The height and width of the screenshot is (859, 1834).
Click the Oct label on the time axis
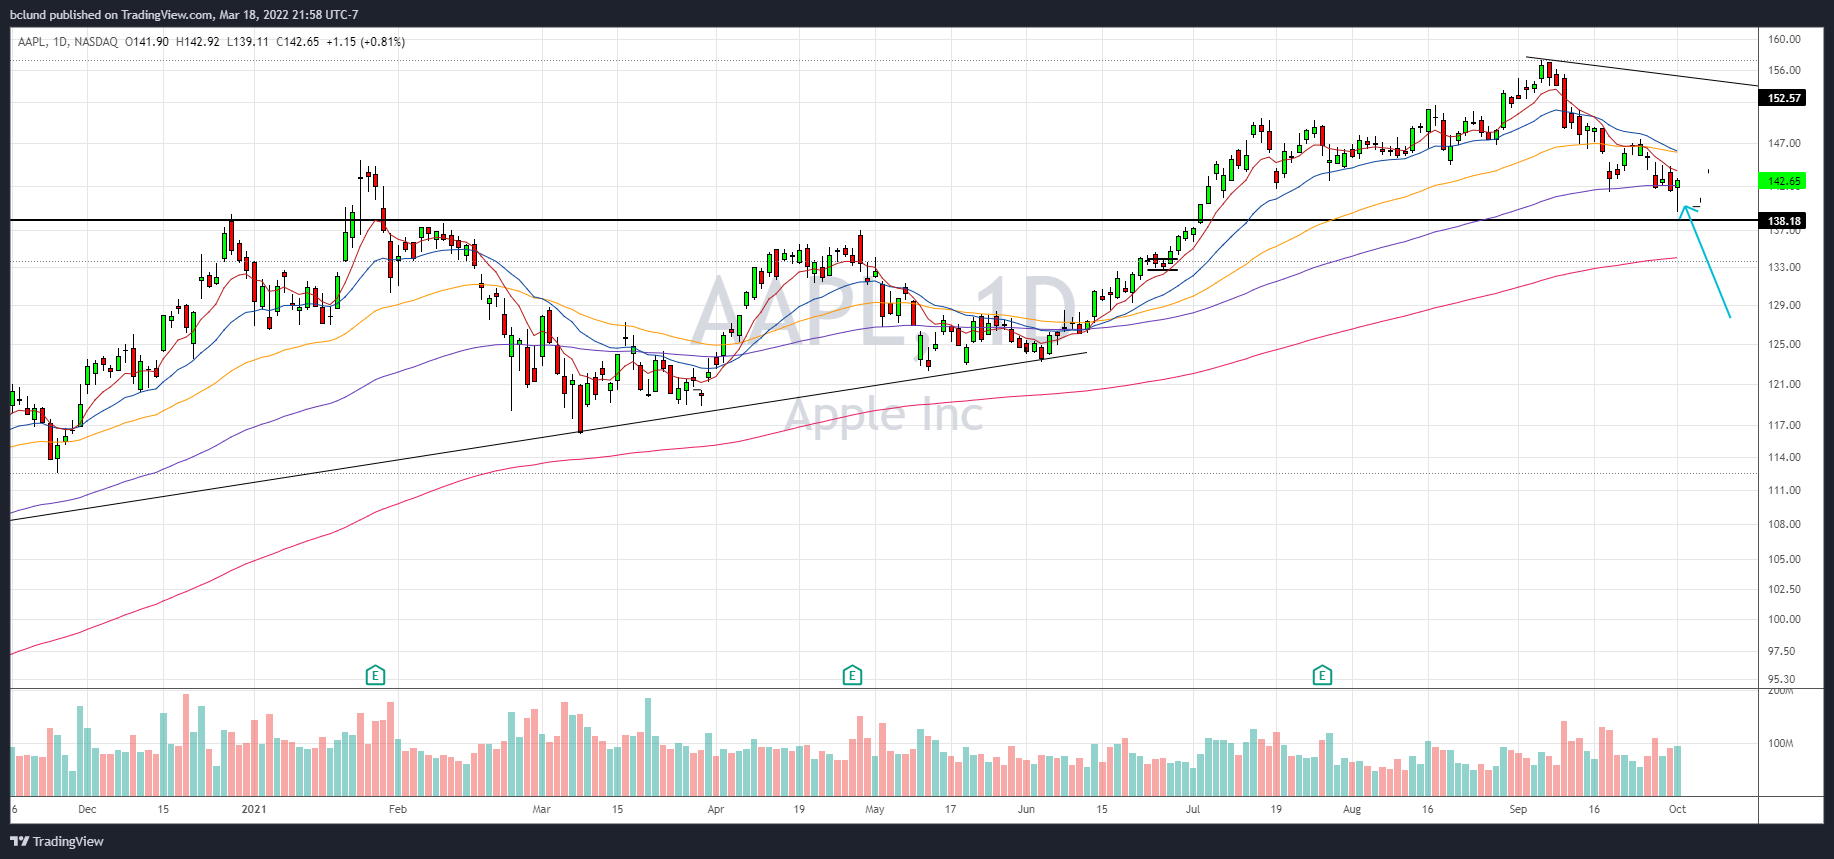1677,810
